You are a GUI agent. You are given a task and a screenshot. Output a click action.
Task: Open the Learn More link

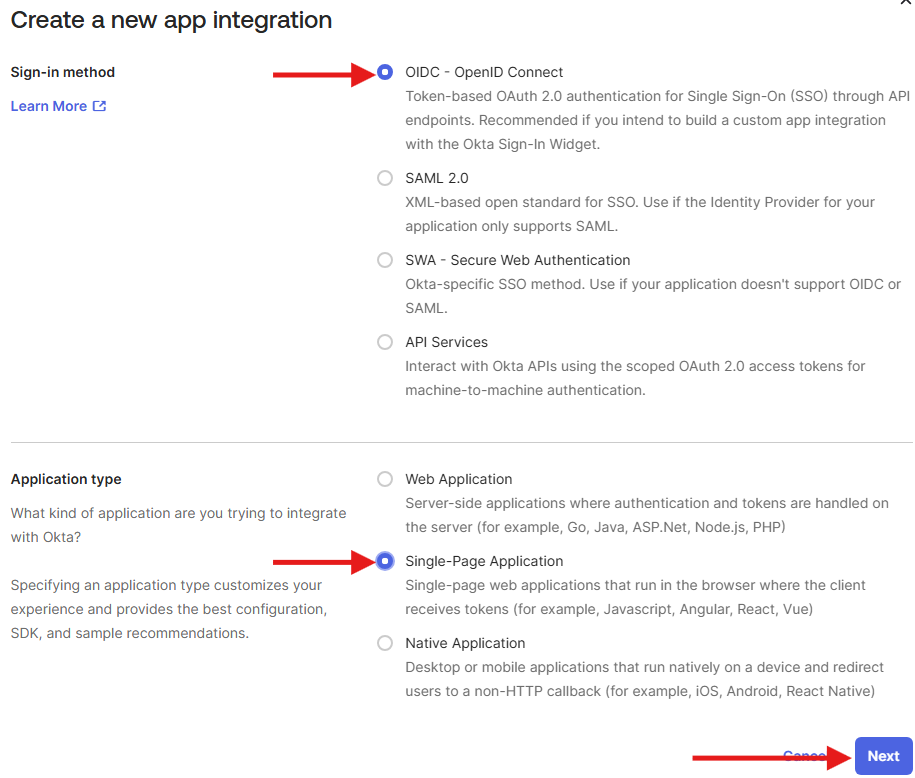tap(48, 105)
